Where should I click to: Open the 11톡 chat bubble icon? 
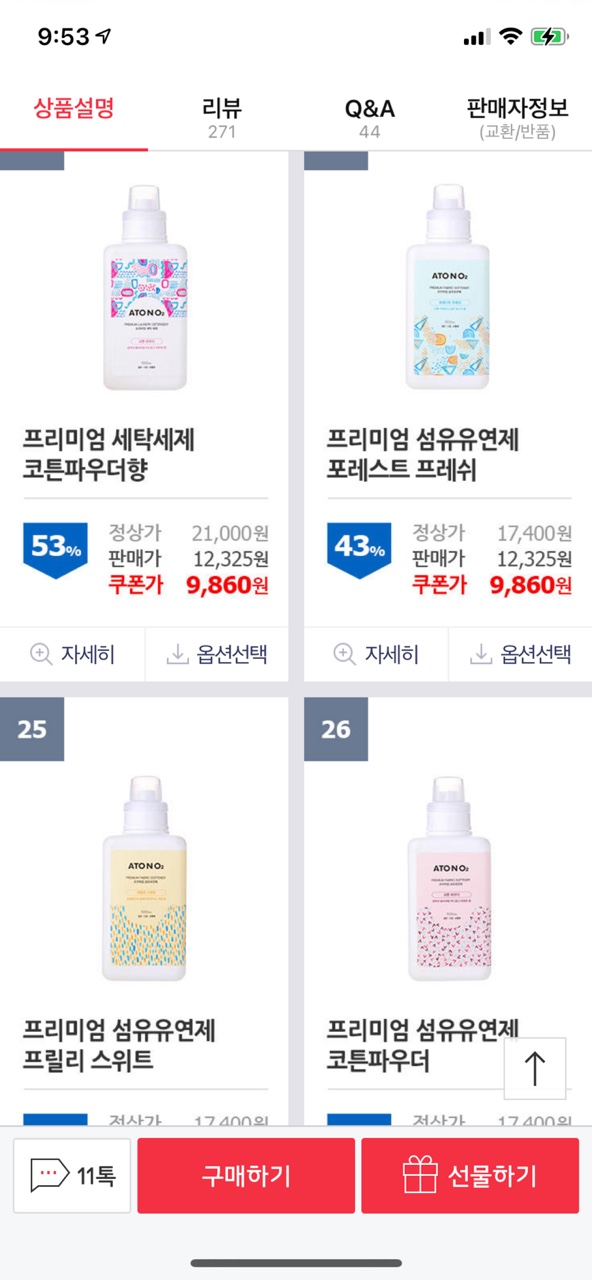point(49,1175)
